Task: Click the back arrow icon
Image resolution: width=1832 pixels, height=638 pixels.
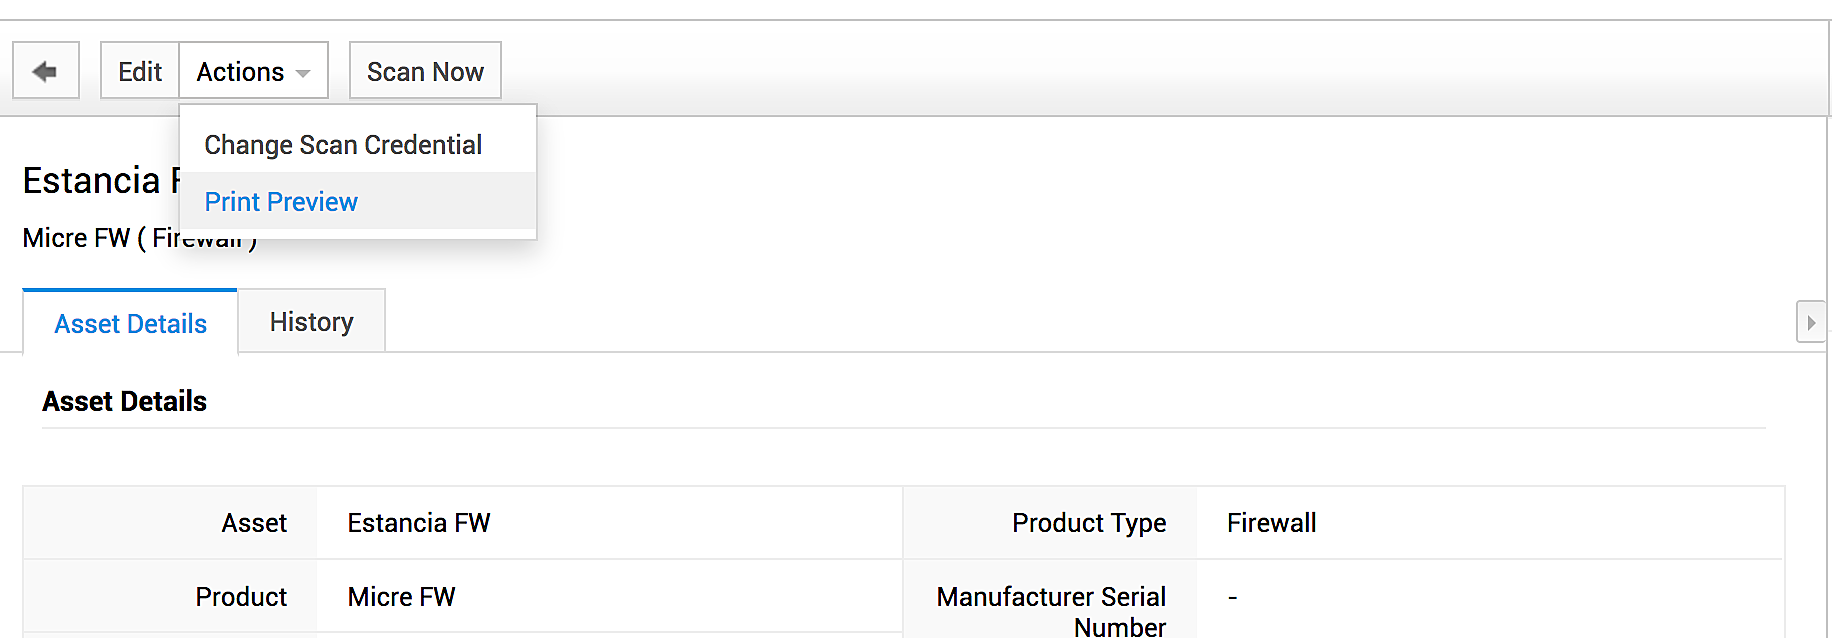Action: coord(45,71)
